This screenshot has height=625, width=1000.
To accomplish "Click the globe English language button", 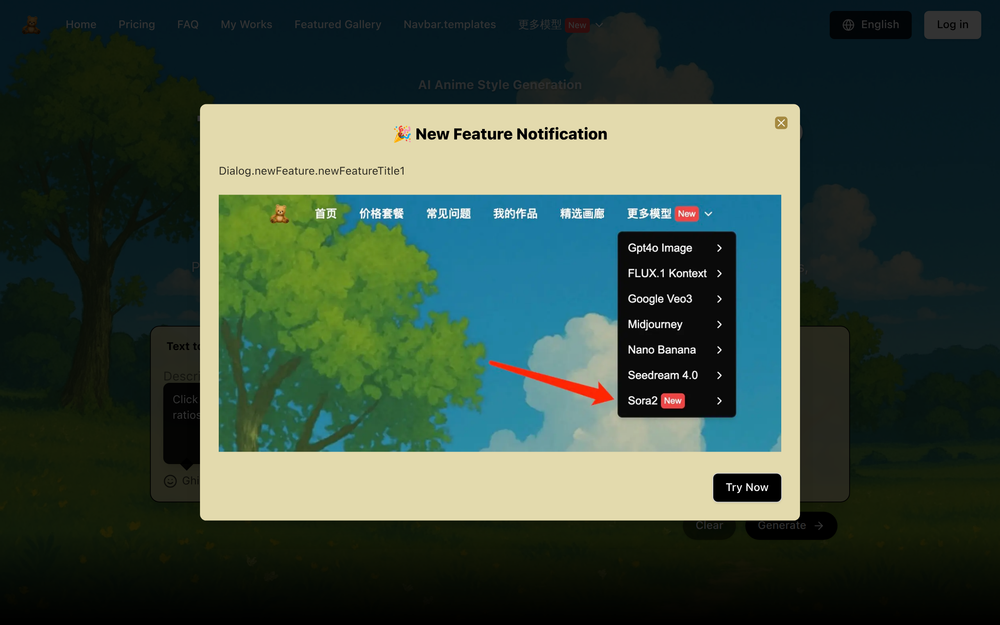I will click(x=871, y=25).
